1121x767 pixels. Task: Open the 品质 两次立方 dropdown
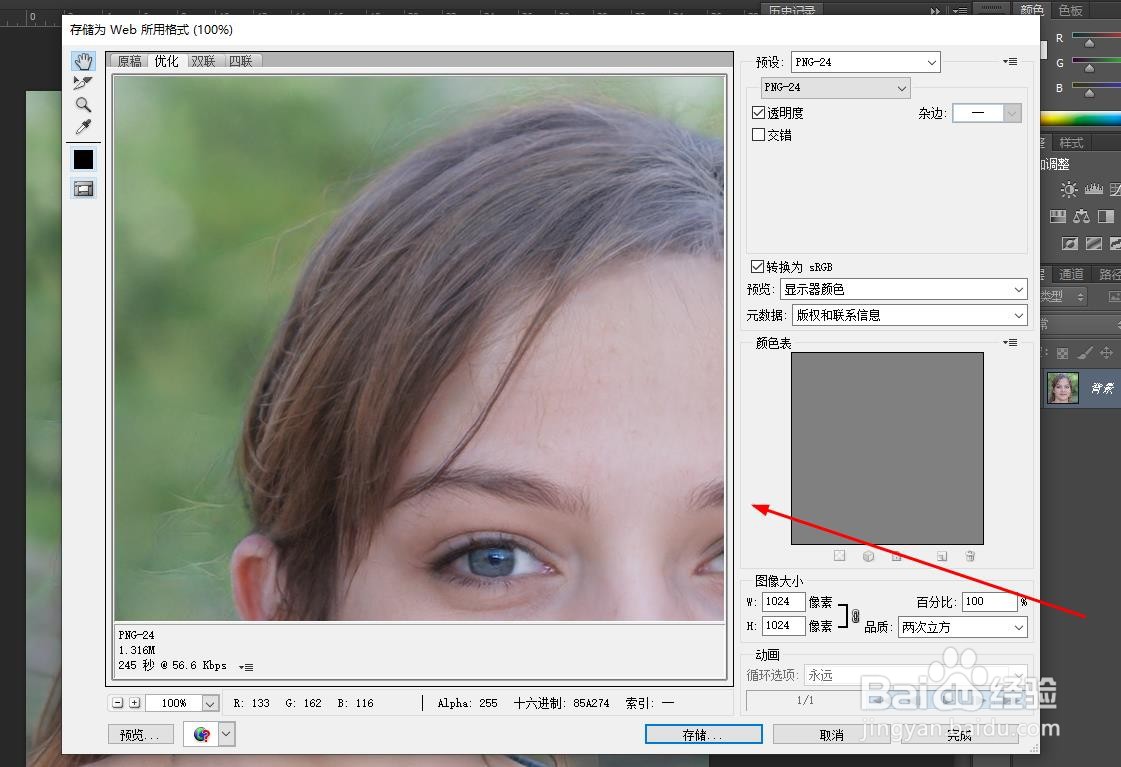tap(960, 626)
